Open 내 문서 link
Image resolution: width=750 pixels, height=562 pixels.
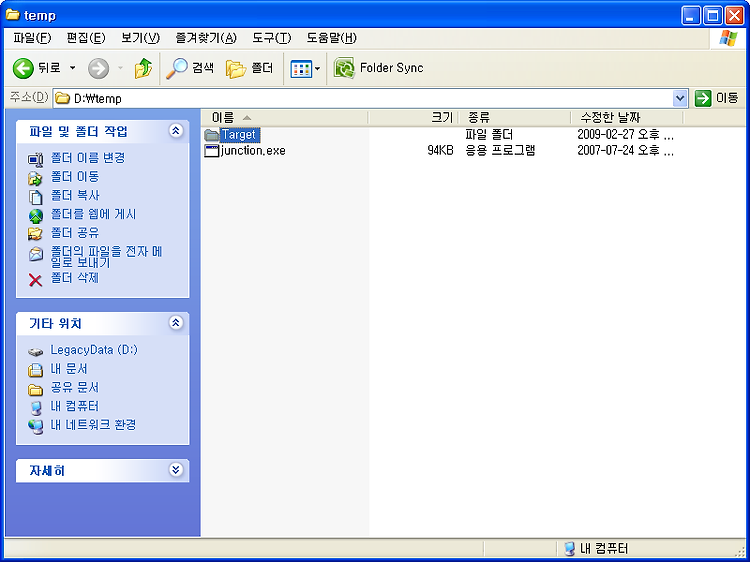coord(69,369)
